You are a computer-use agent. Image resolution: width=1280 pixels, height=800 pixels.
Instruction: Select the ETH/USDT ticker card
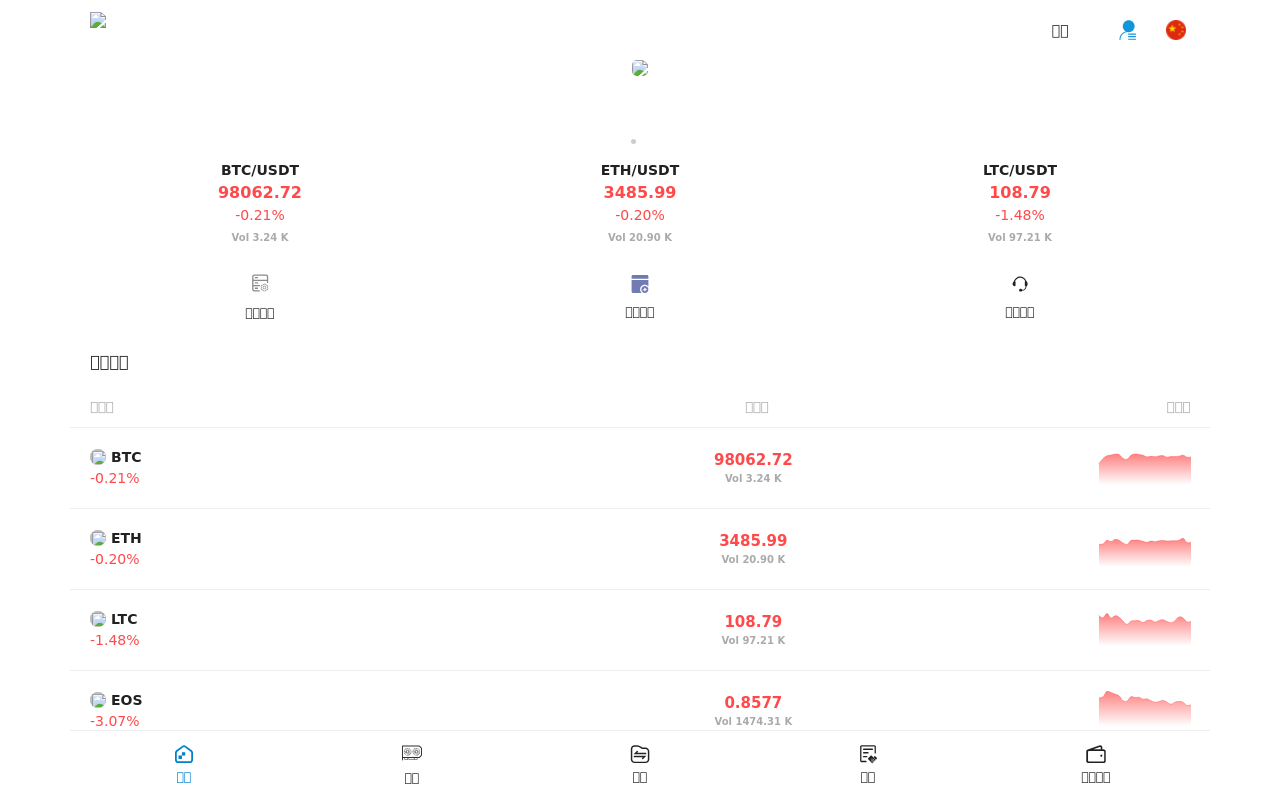pyautogui.click(x=640, y=203)
